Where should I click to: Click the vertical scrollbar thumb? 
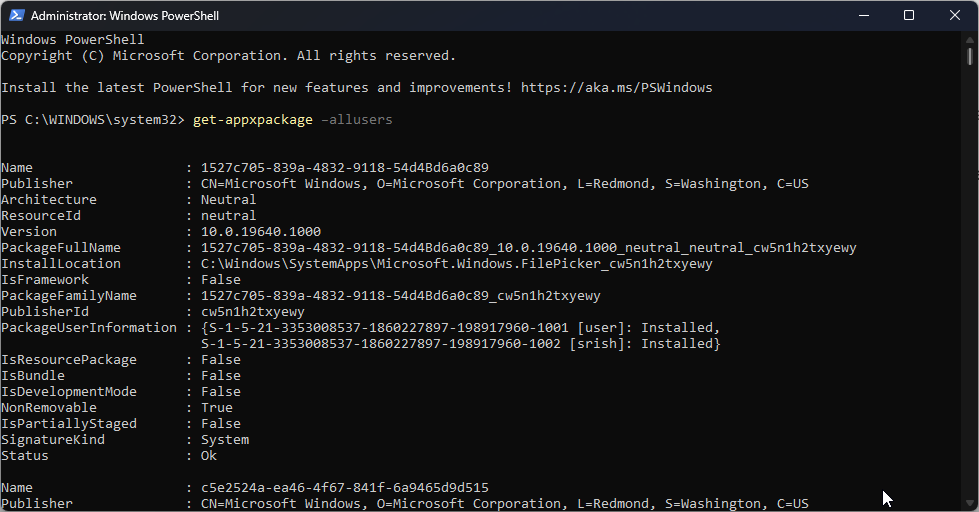970,56
